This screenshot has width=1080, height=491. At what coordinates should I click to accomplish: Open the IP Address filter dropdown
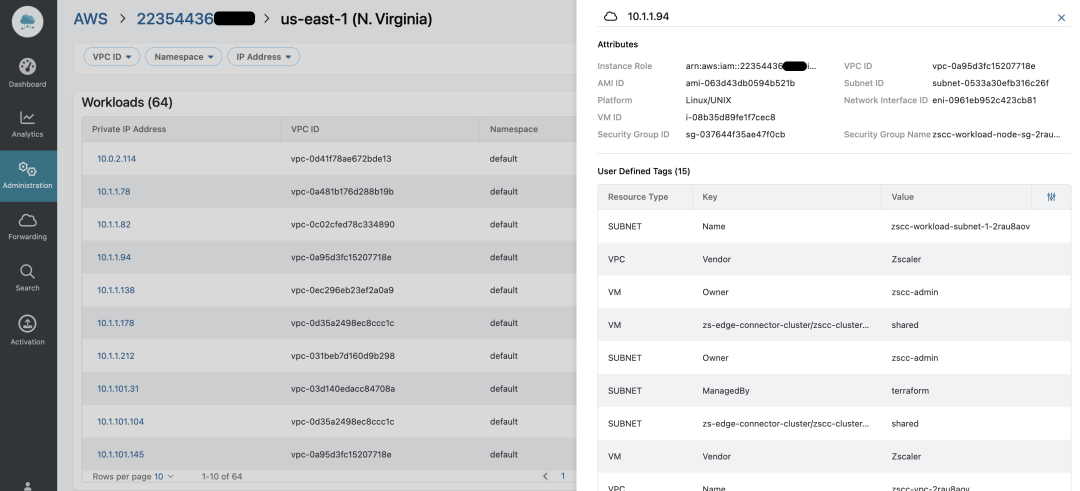click(263, 57)
